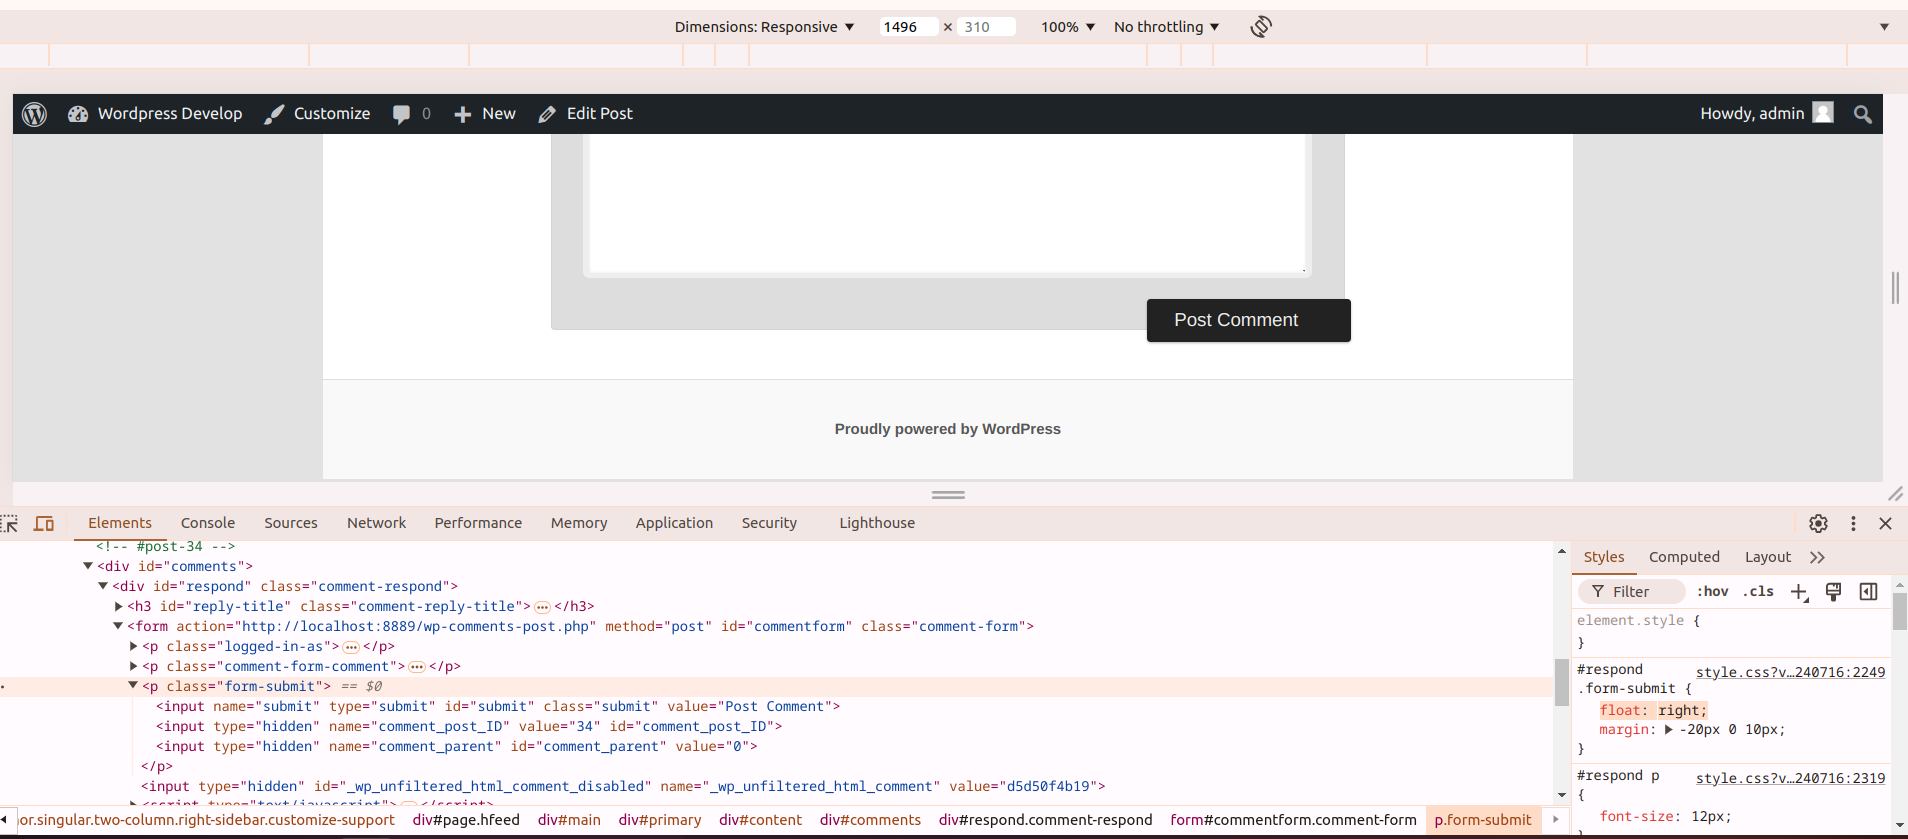The image size is (1908, 839).
Task: Collapse the p form-submit node
Action: pos(133,686)
